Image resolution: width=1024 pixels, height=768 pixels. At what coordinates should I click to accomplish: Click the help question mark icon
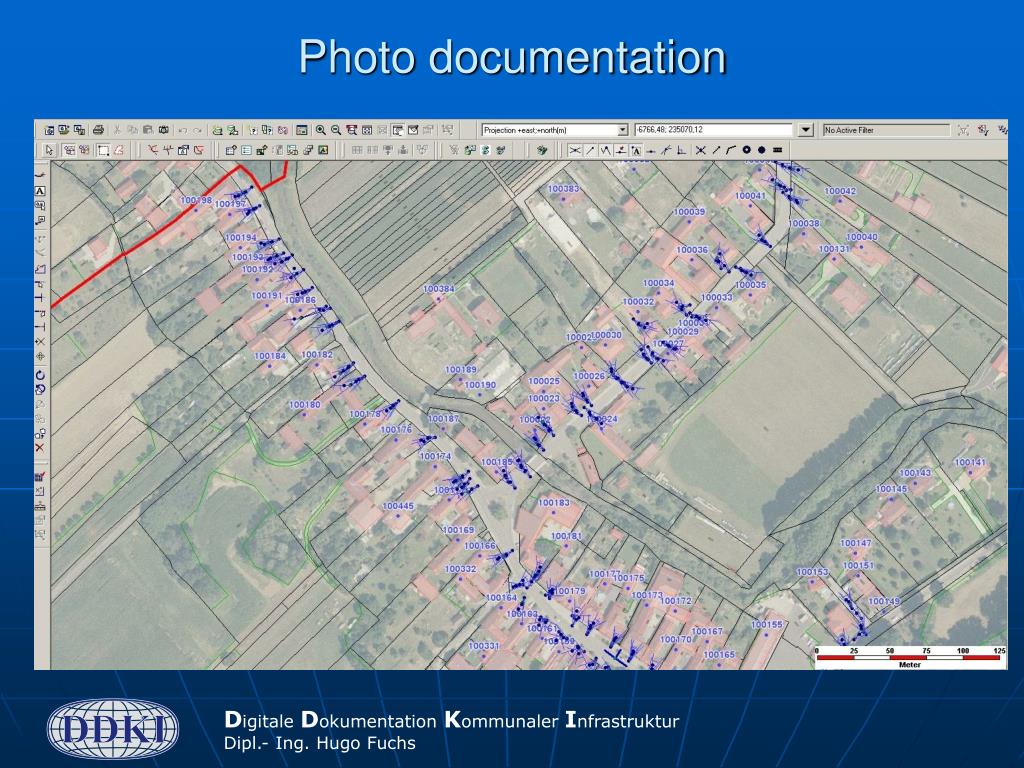pyautogui.click(x=253, y=130)
